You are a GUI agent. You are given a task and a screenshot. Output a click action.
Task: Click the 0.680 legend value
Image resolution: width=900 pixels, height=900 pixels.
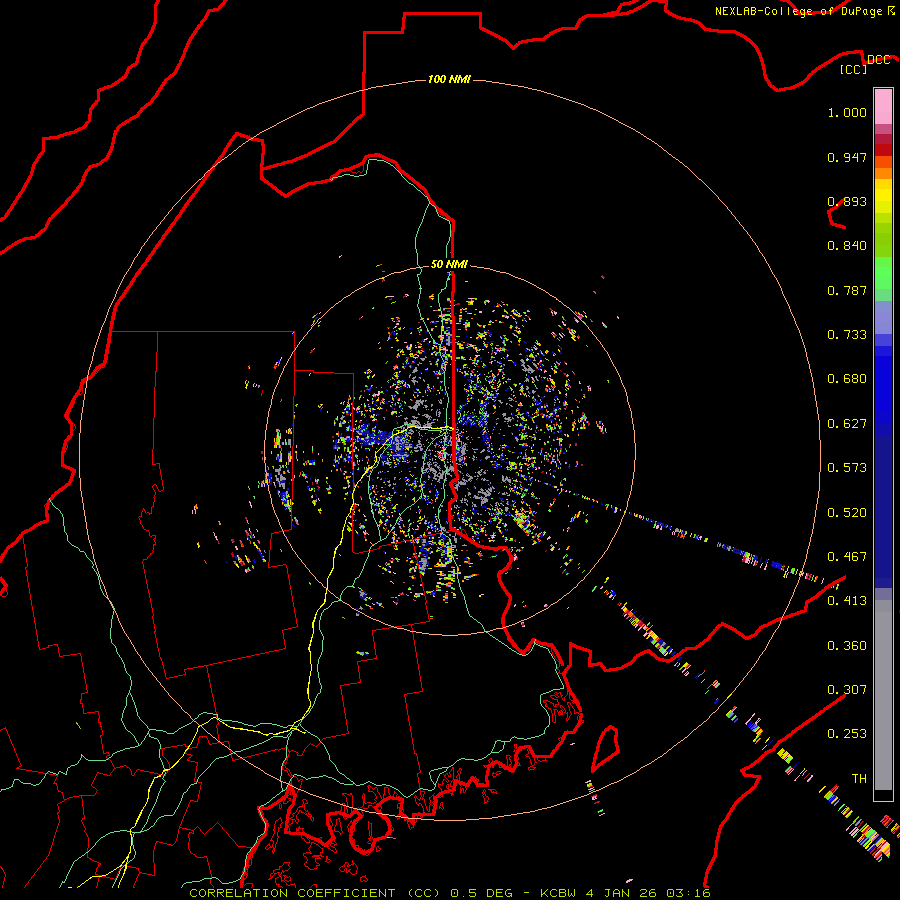click(x=847, y=379)
